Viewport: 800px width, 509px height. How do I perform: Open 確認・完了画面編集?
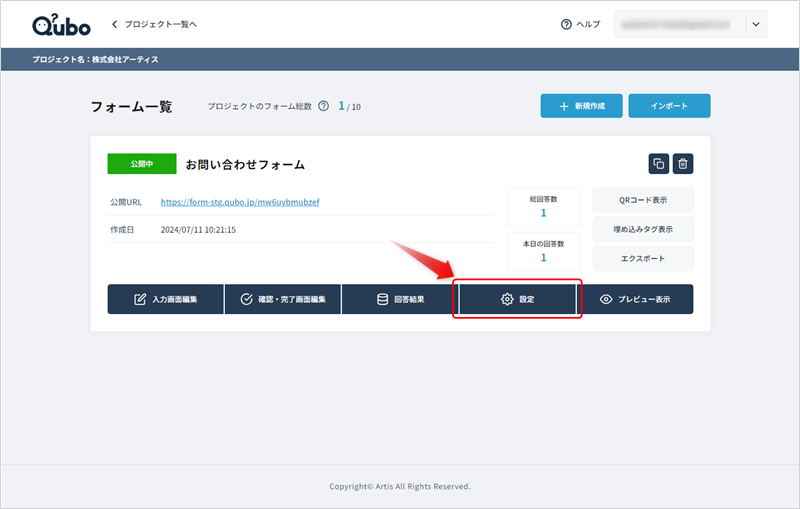click(x=283, y=299)
